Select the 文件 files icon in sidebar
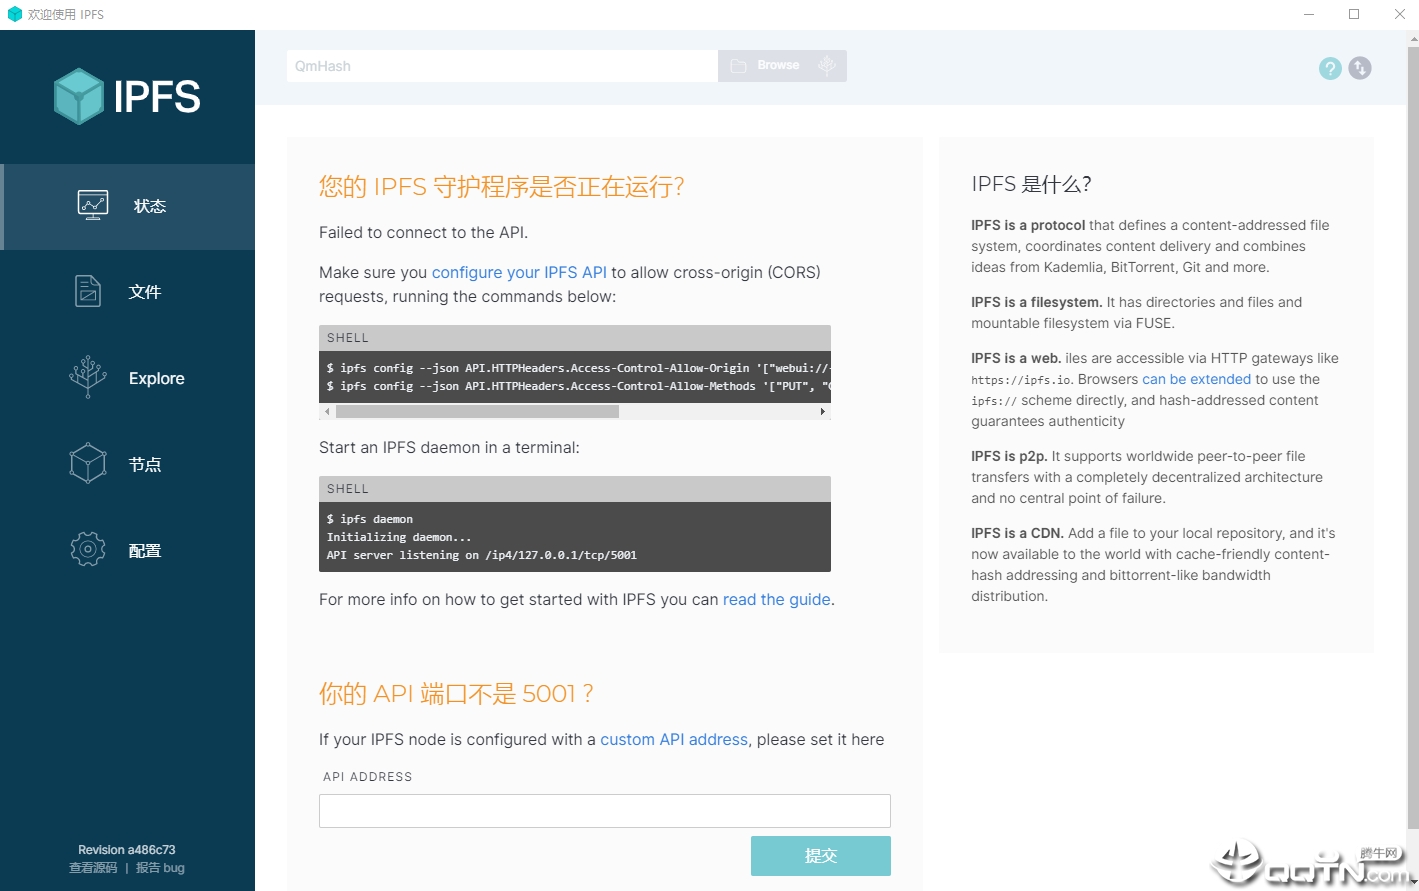 coord(88,290)
